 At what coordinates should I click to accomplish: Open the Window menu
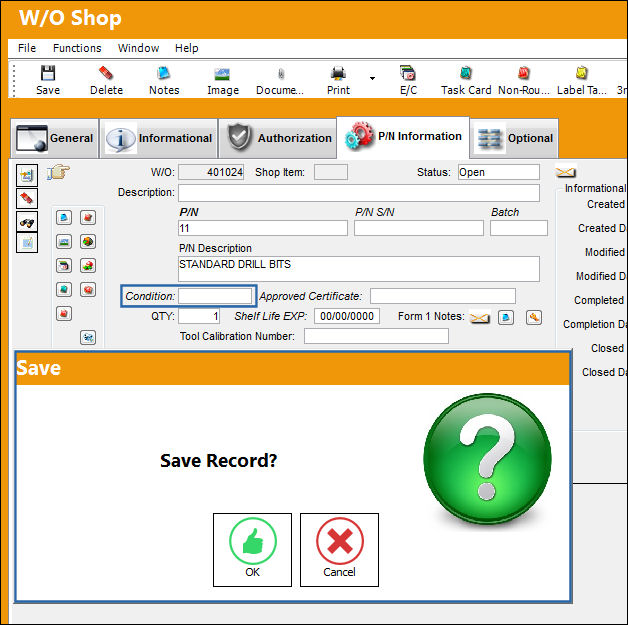138,48
